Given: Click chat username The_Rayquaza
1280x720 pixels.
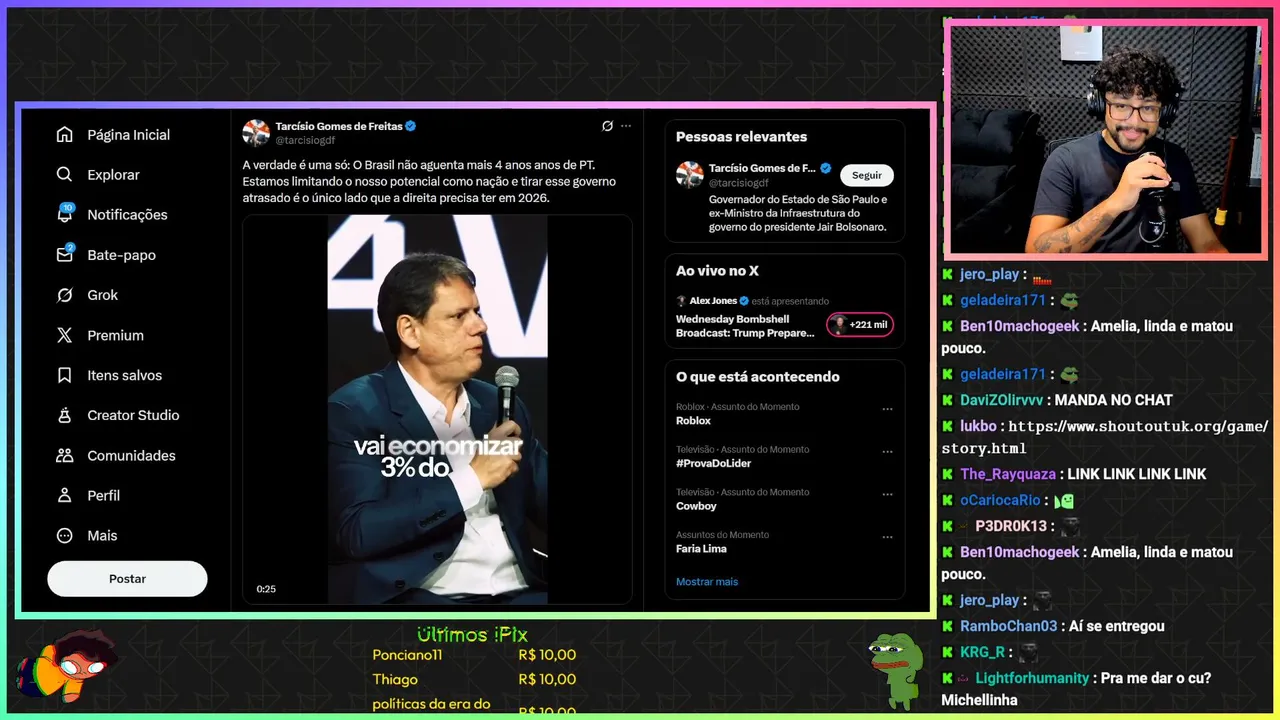Looking at the screenshot, I should point(1008,474).
